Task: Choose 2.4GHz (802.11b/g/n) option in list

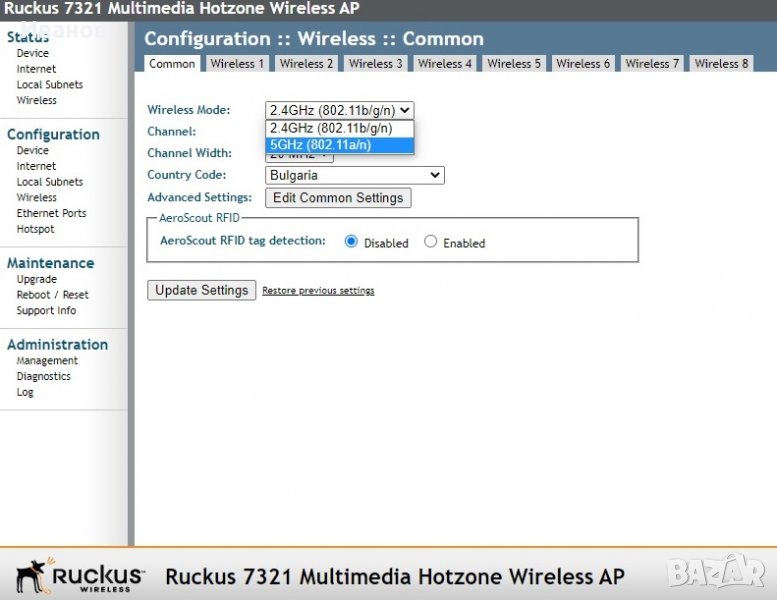Action: pos(339,128)
